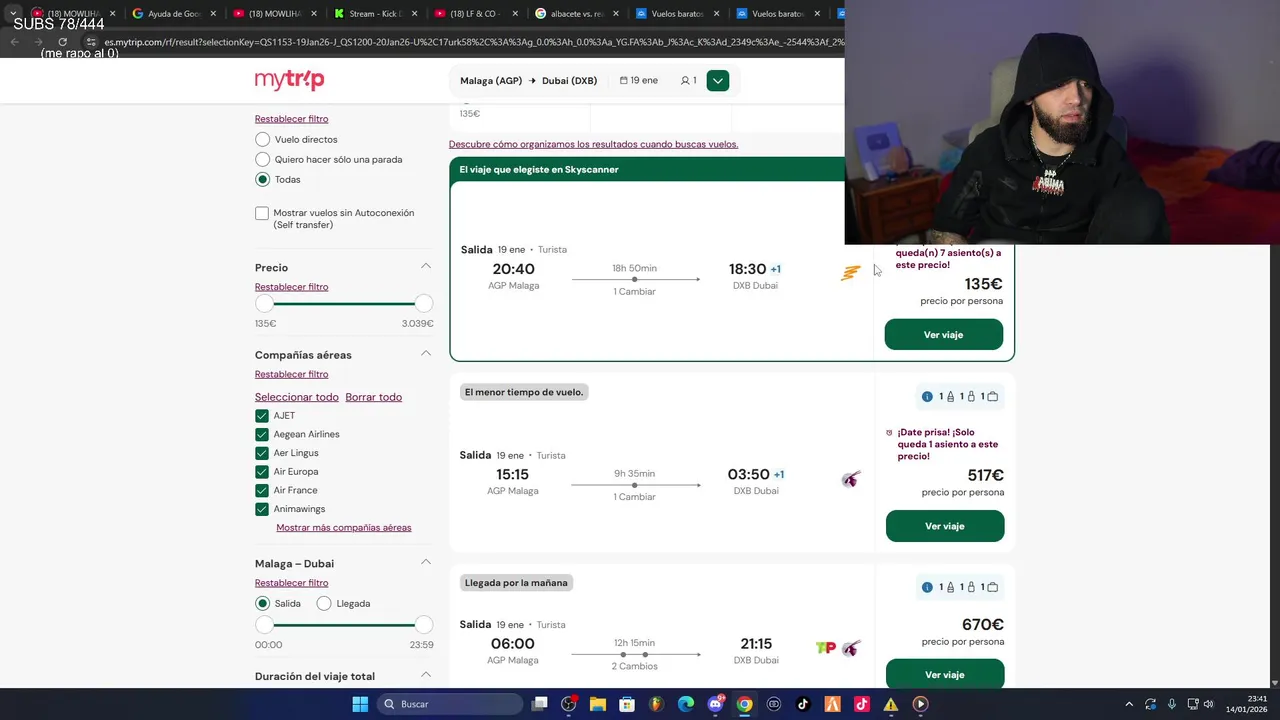Click the calendar icon next to 19 ene
The height and width of the screenshot is (720, 1280).
tap(624, 80)
